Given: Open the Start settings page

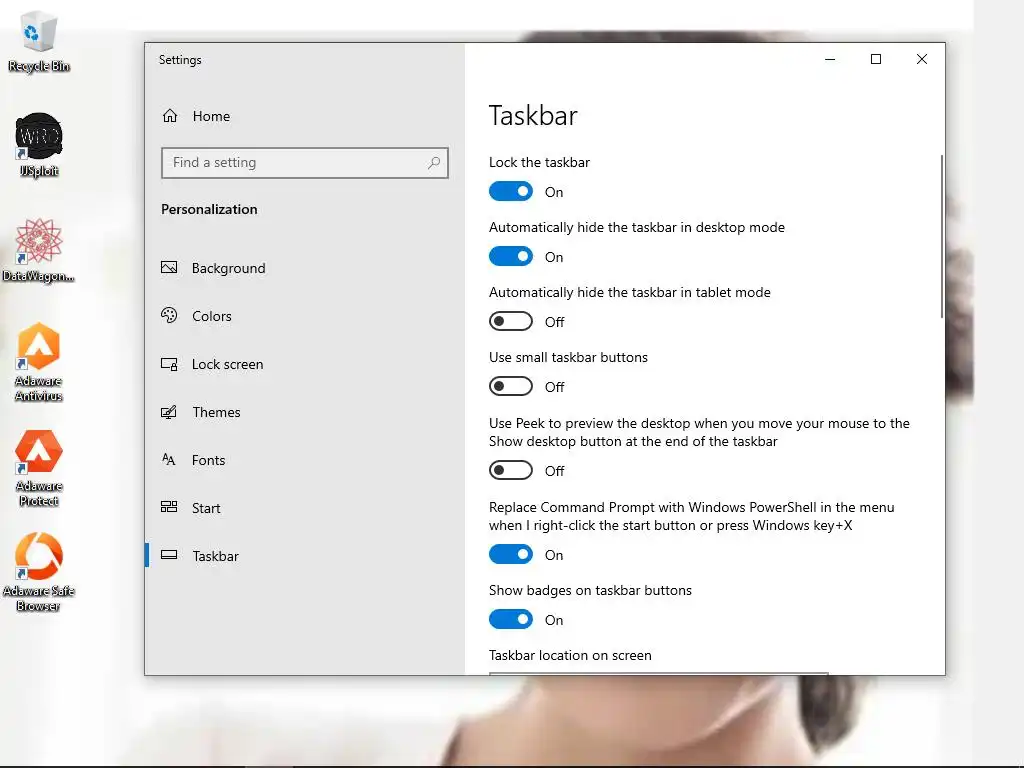Looking at the screenshot, I should click(206, 508).
